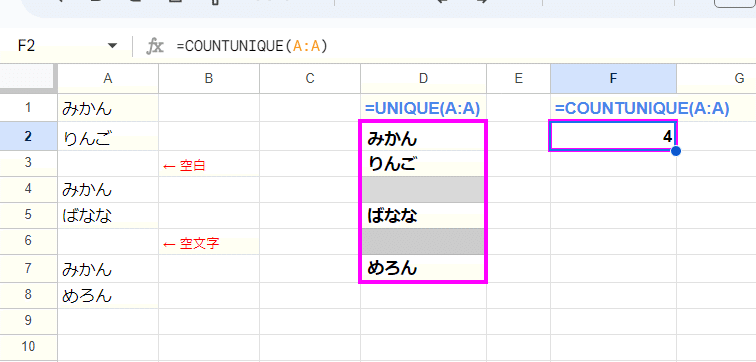Select cell D5 containing bold ばなな
Screen dimensions: 756x362
point(423,215)
